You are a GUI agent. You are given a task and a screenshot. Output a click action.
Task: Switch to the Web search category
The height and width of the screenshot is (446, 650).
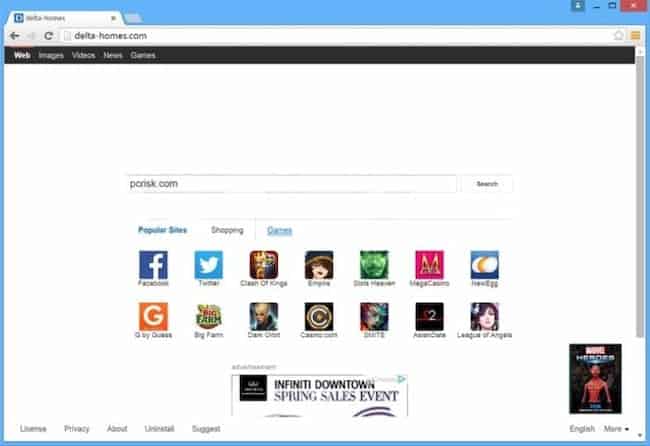22,55
